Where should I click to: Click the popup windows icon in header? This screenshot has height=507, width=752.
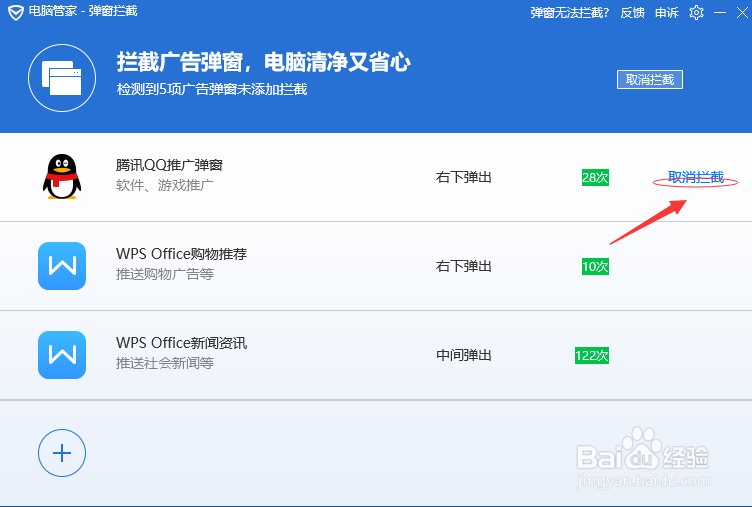click(x=62, y=78)
